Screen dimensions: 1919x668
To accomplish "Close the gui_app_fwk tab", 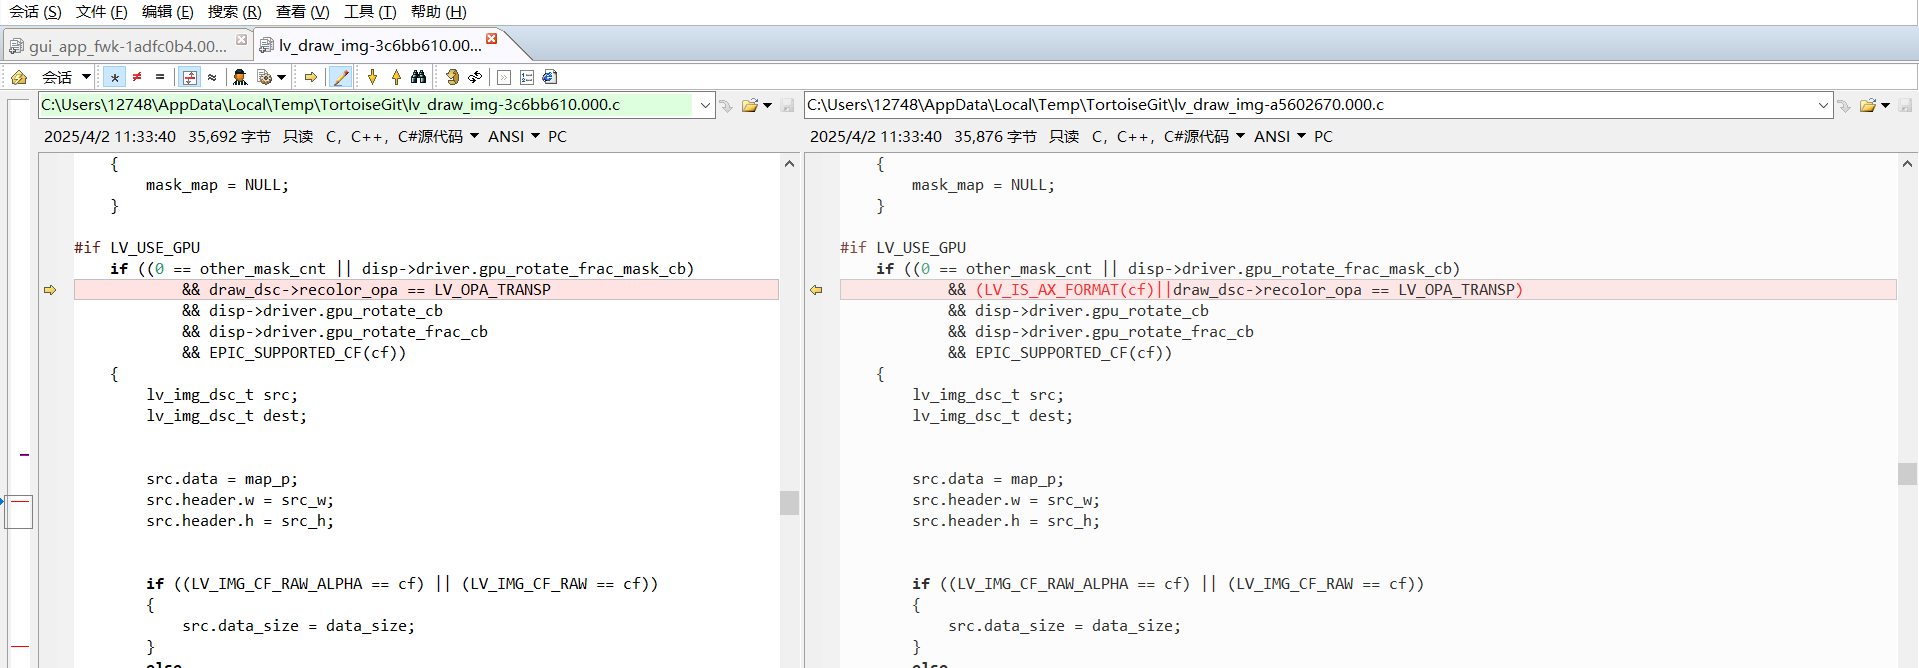I will click(241, 40).
